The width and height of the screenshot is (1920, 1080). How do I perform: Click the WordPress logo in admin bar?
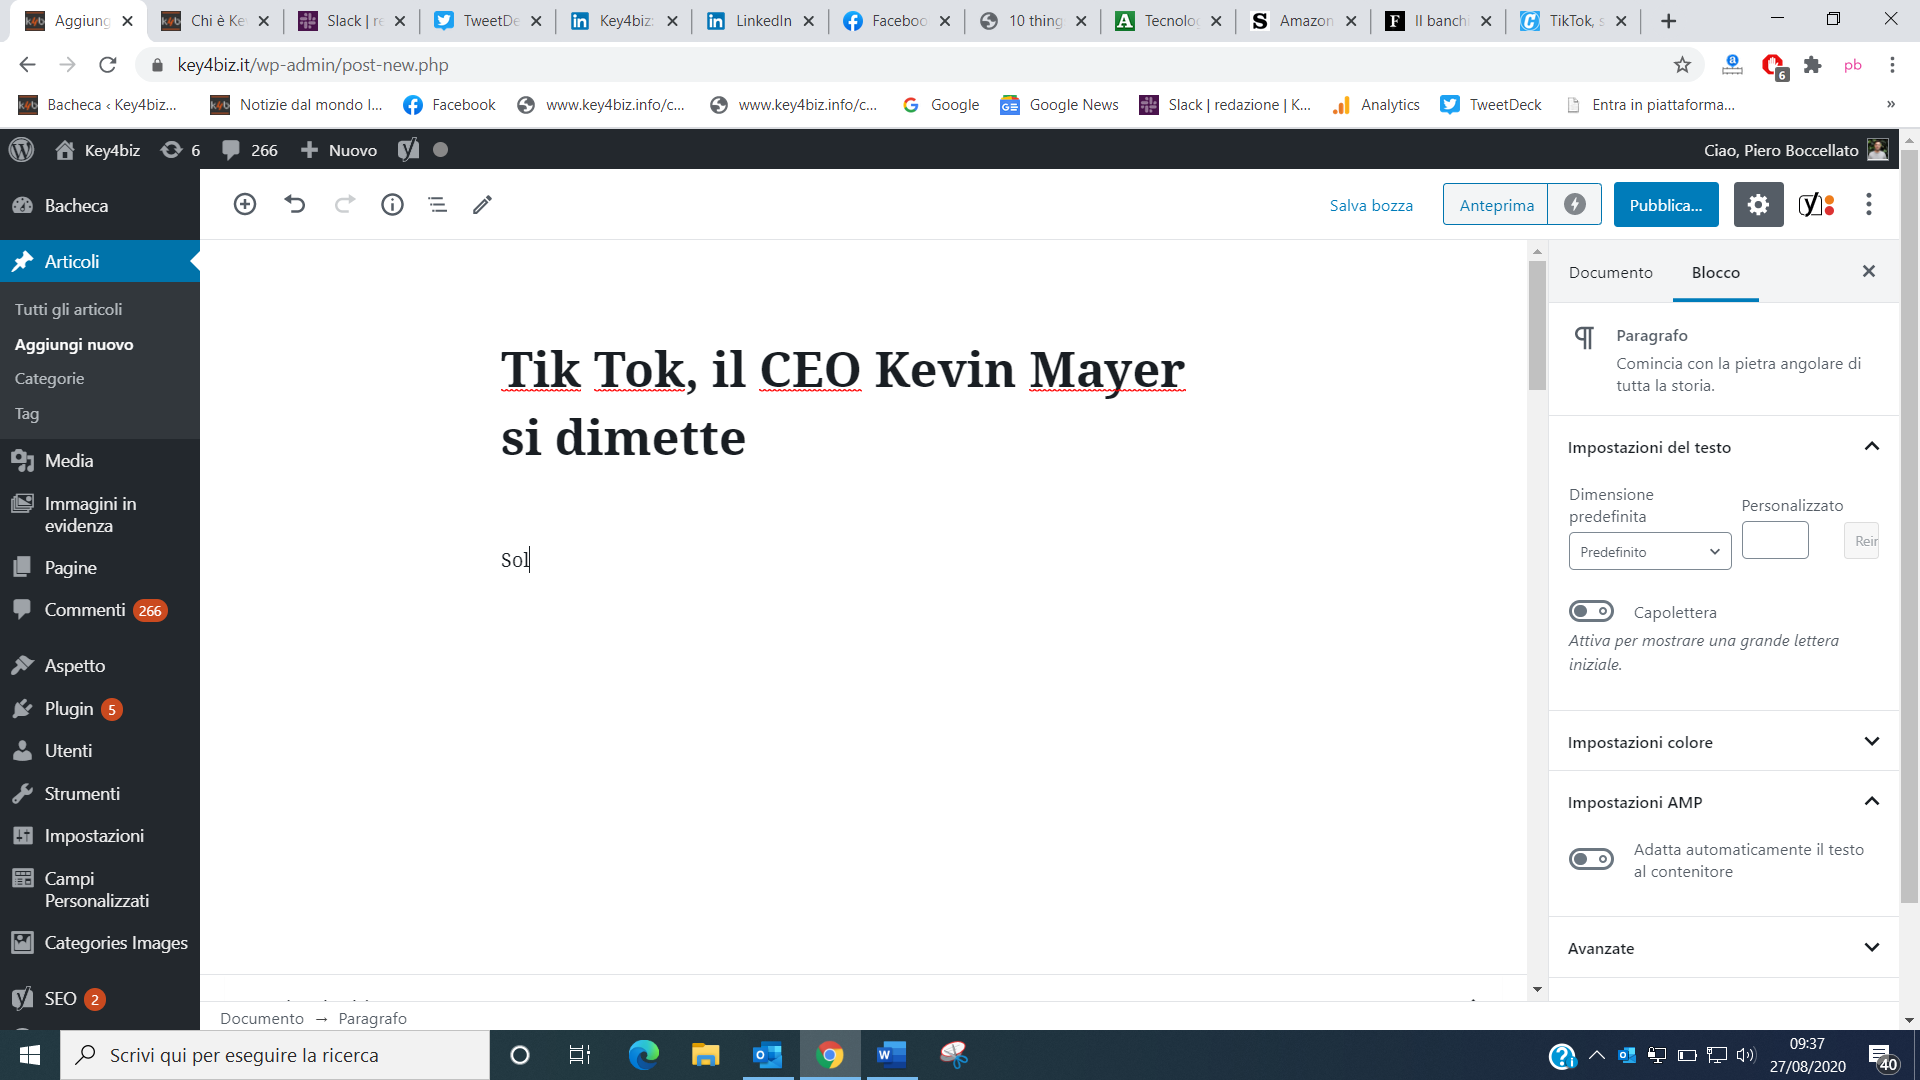tap(21, 150)
